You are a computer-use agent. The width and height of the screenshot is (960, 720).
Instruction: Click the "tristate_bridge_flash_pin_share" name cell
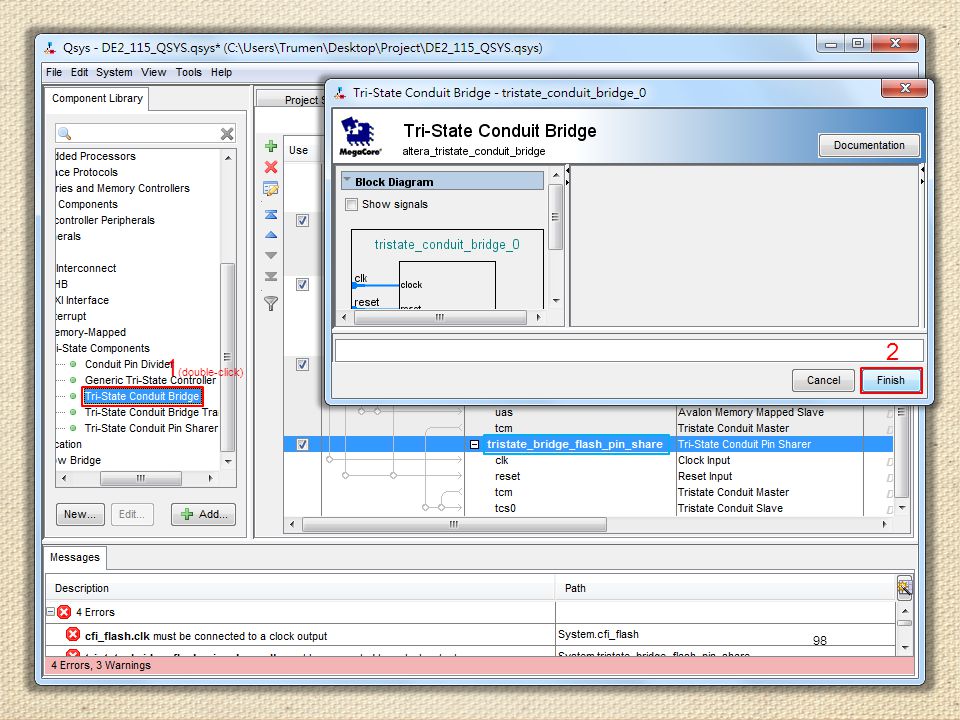575,444
